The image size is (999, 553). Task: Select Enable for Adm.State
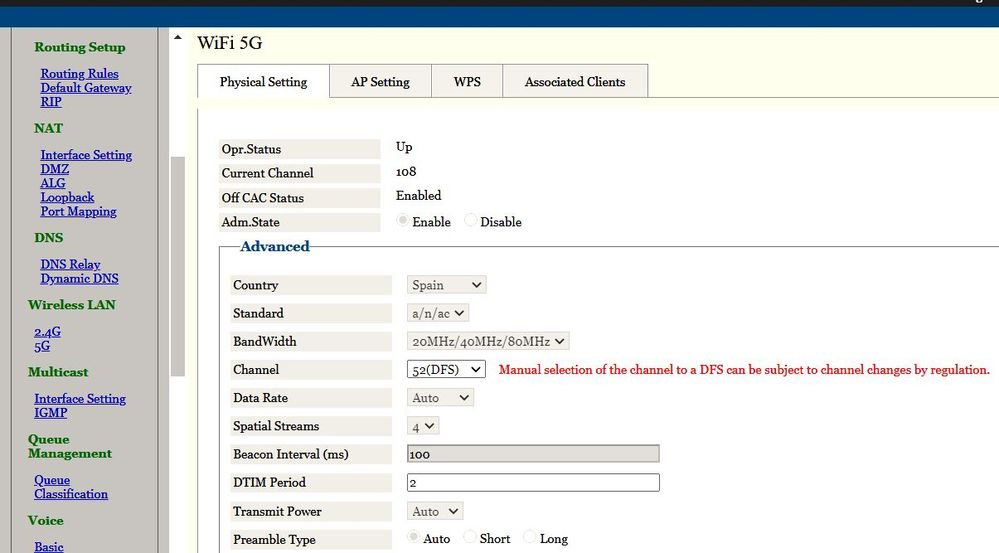[403, 221]
